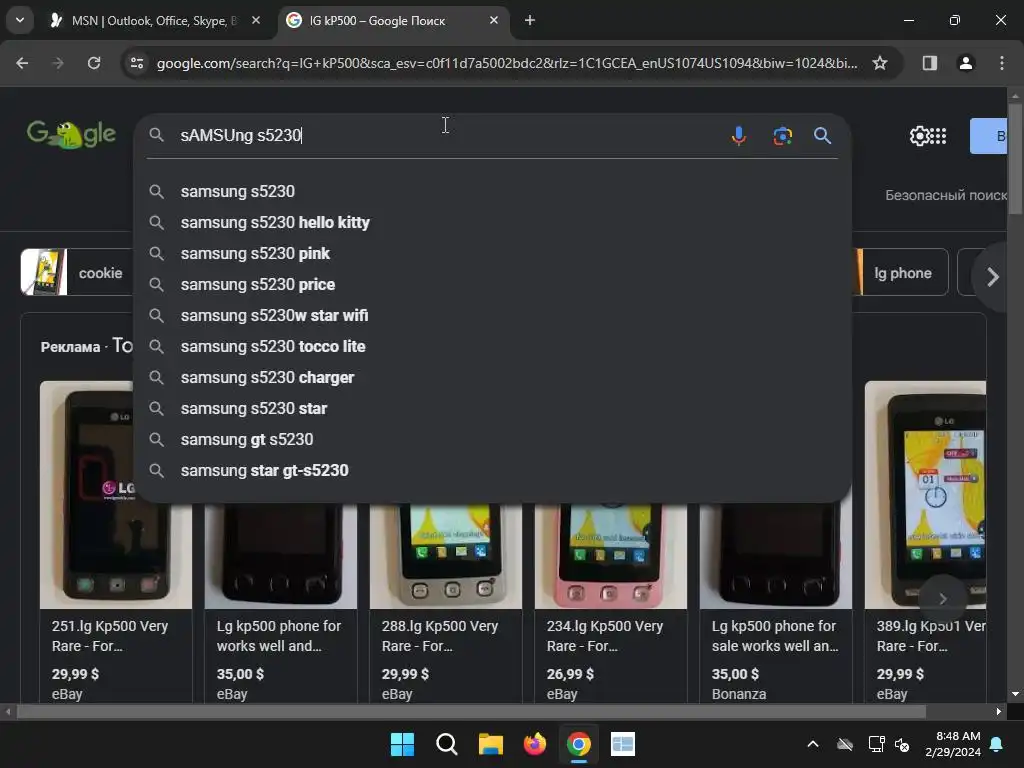
Task: Open the notification bell
Action: 997,744
